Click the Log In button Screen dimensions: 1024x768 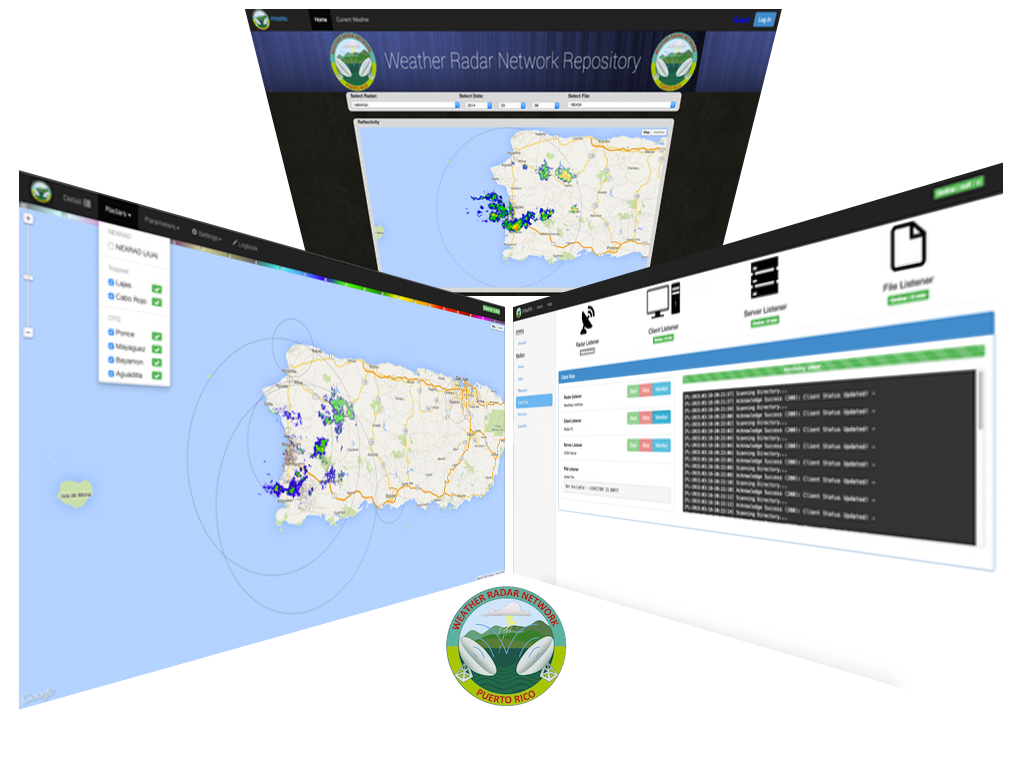[765, 20]
